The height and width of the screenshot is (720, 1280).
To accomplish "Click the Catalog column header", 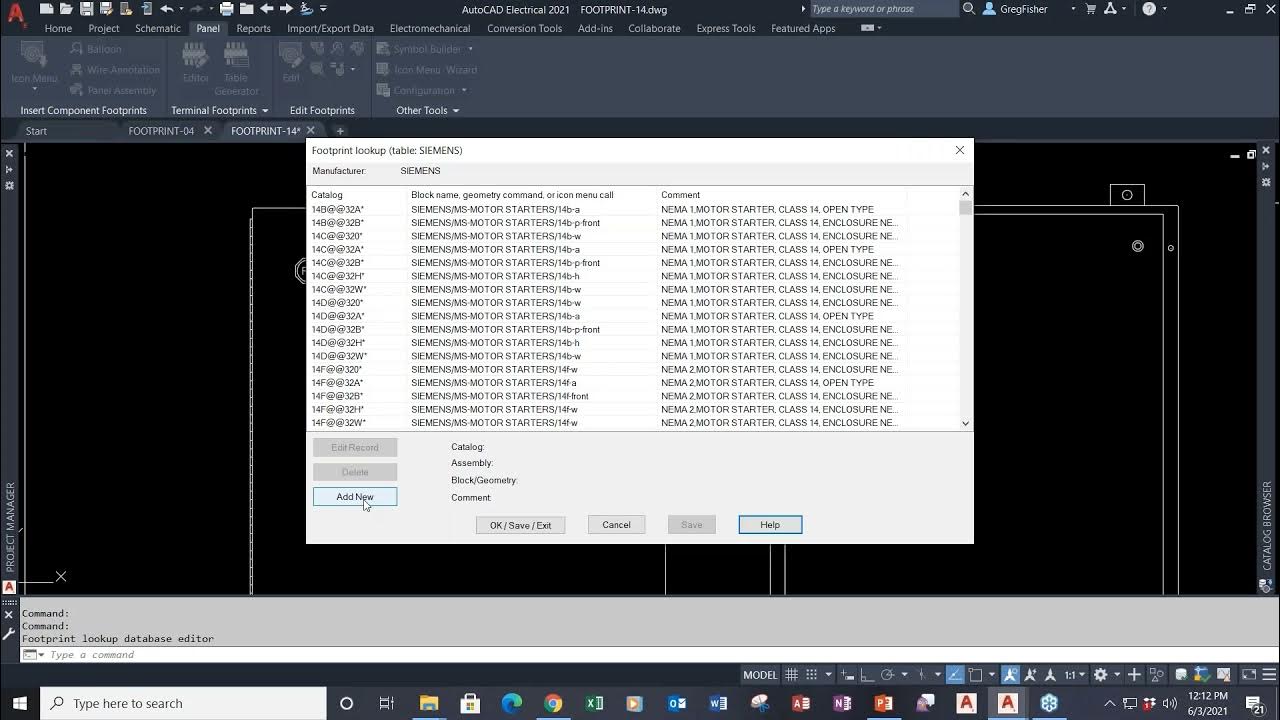I will tap(327, 195).
